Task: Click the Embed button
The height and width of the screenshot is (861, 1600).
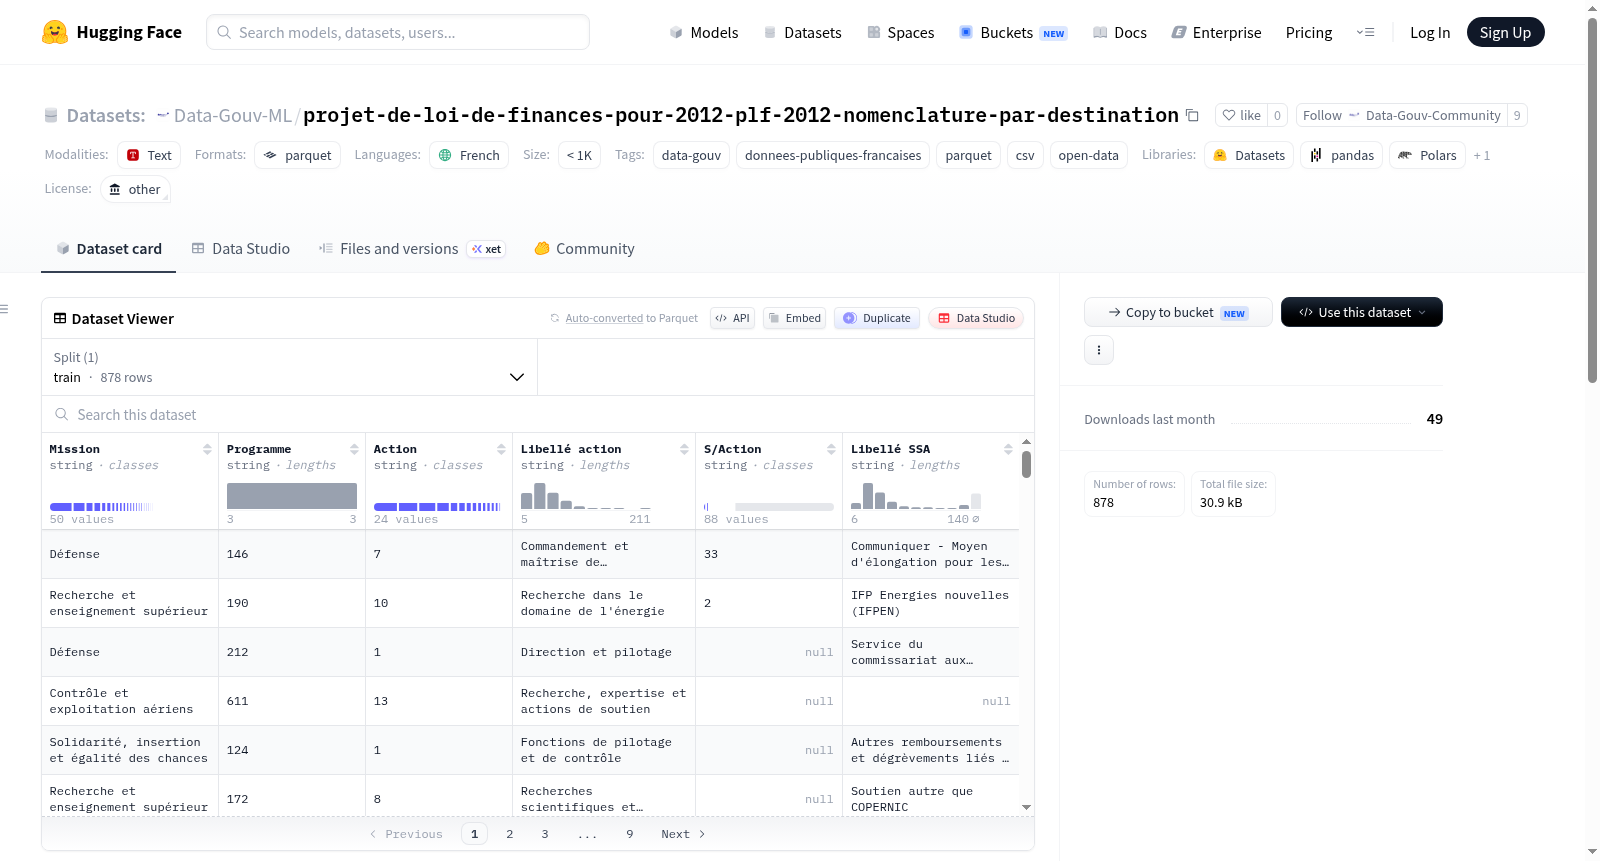Action: point(795,318)
